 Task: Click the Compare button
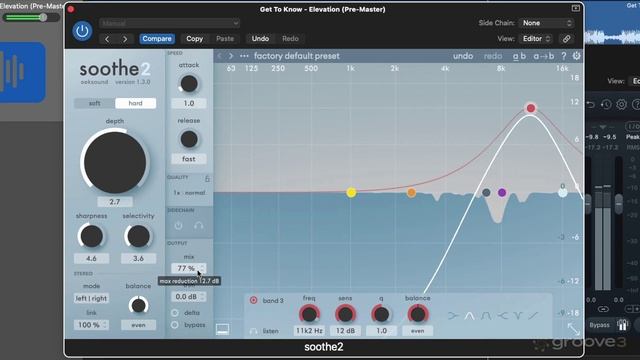tap(157, 39)
